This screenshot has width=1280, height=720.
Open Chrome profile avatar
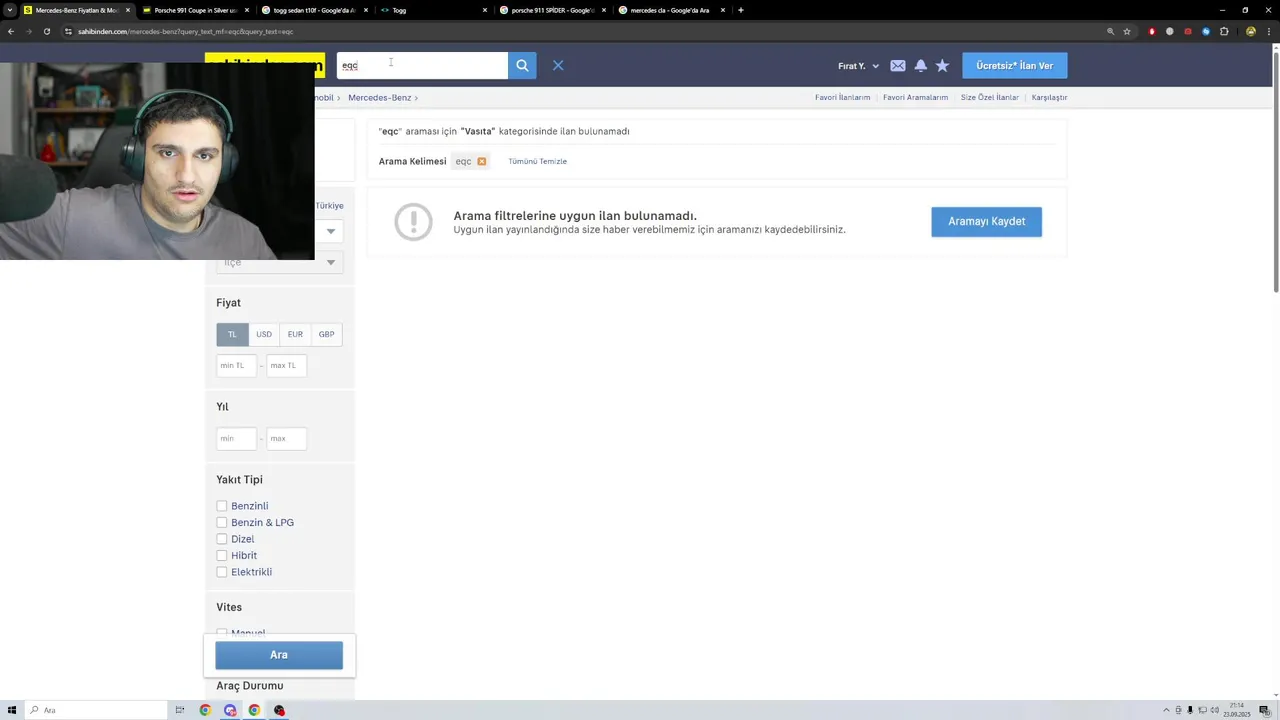coord(1251,31)
